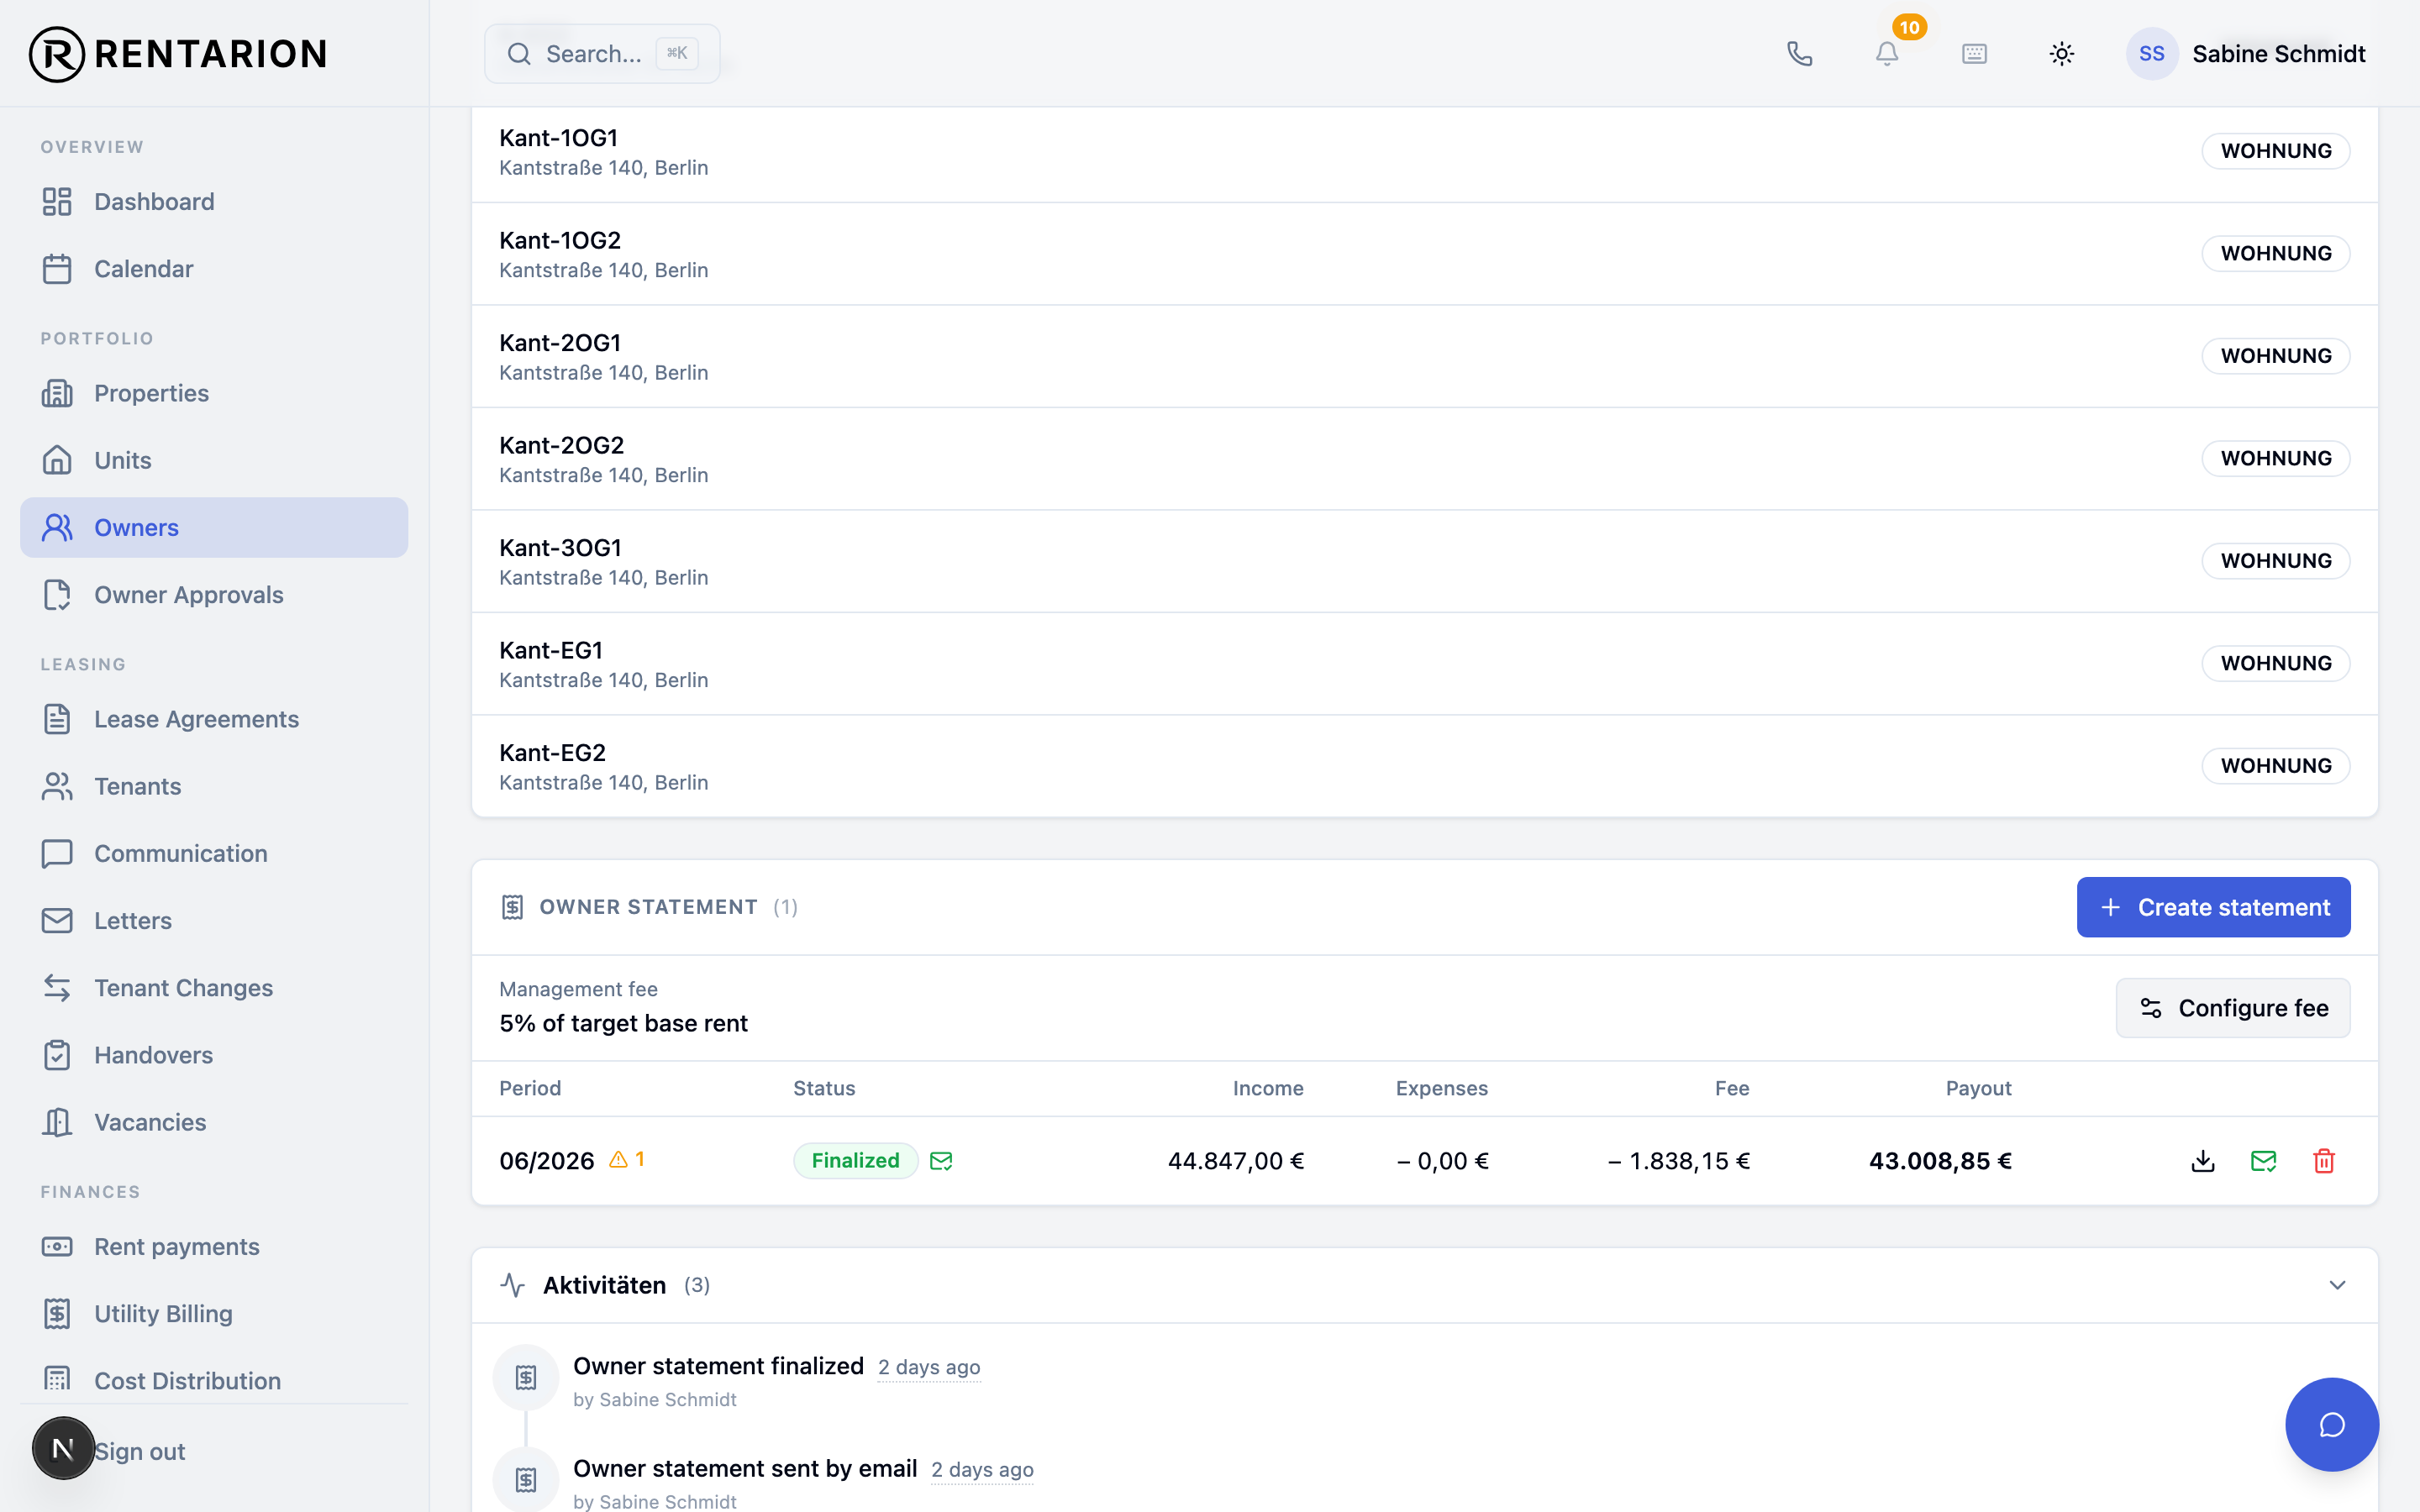The image size is (2420, 1512).
Task: Click Owner statement sent by email activity
Action: coord(745,1468)
